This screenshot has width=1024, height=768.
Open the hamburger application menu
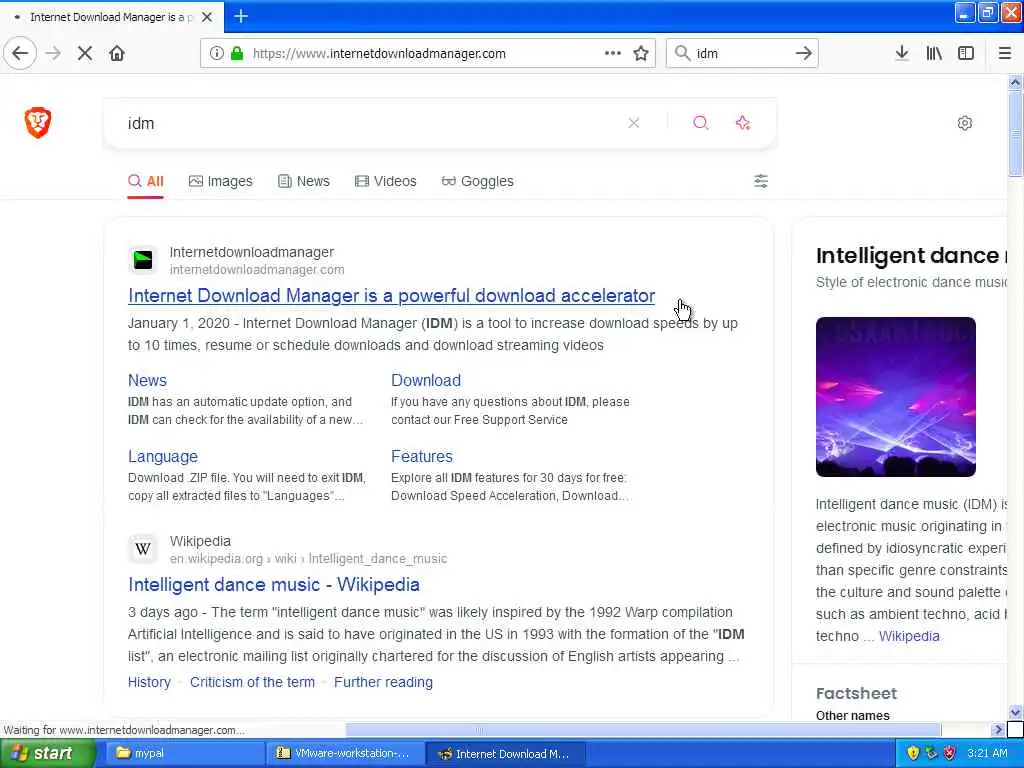click(1005, 53)
